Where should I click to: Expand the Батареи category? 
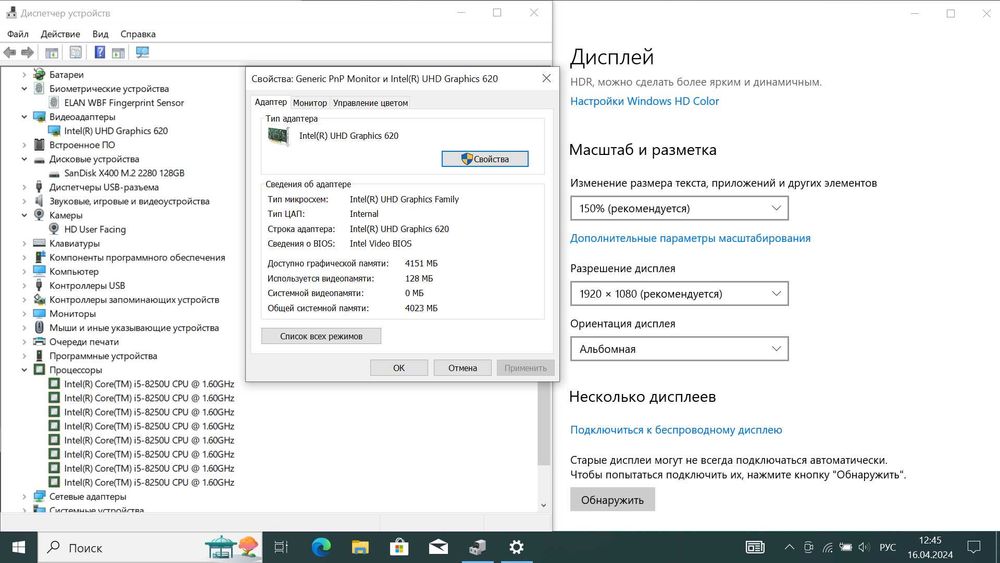(x=24, y=75)
